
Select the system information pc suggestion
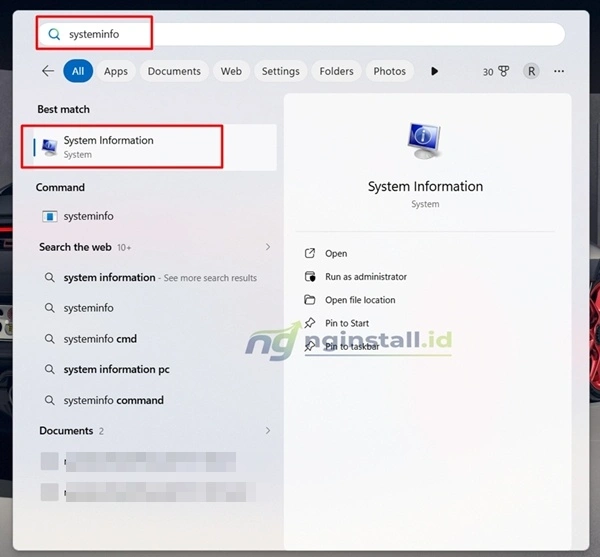(155, 370)
